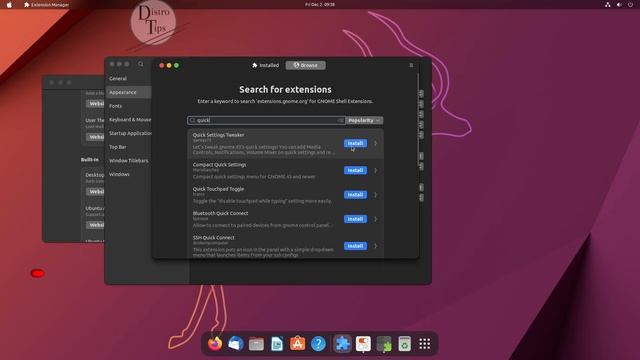The height and width of the screenshot is (360, 640).
Task: Click the Tweaks window search icon
Action: point(141,64)
